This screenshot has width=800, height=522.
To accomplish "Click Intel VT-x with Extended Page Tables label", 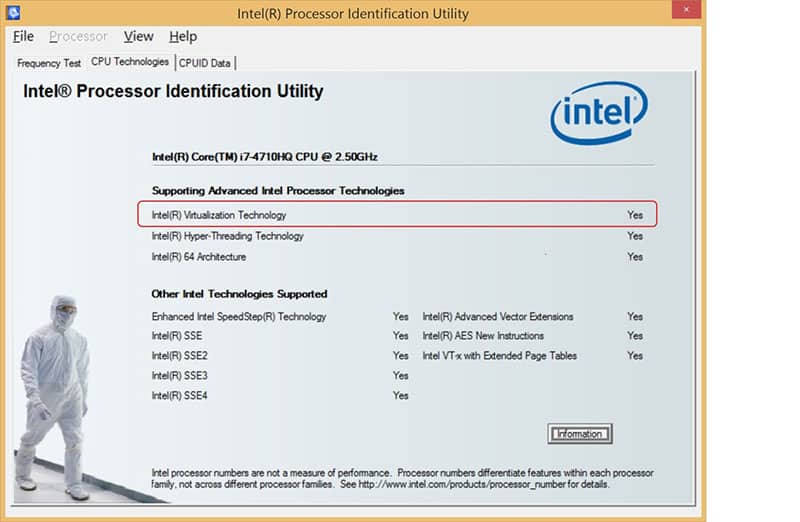I will (499, 356).
